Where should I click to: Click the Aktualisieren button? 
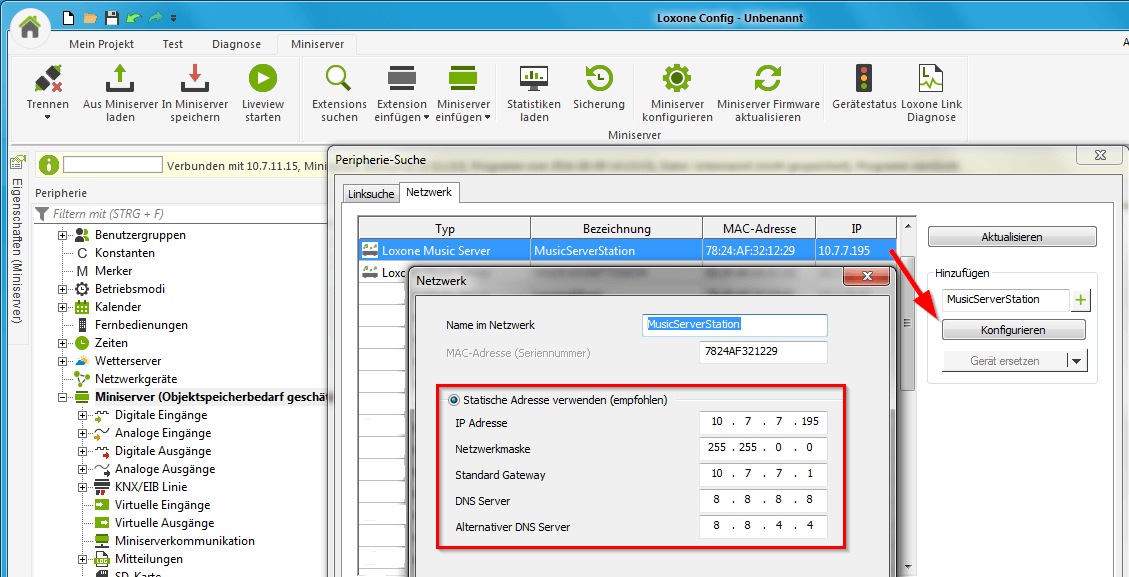point(1012,237)
